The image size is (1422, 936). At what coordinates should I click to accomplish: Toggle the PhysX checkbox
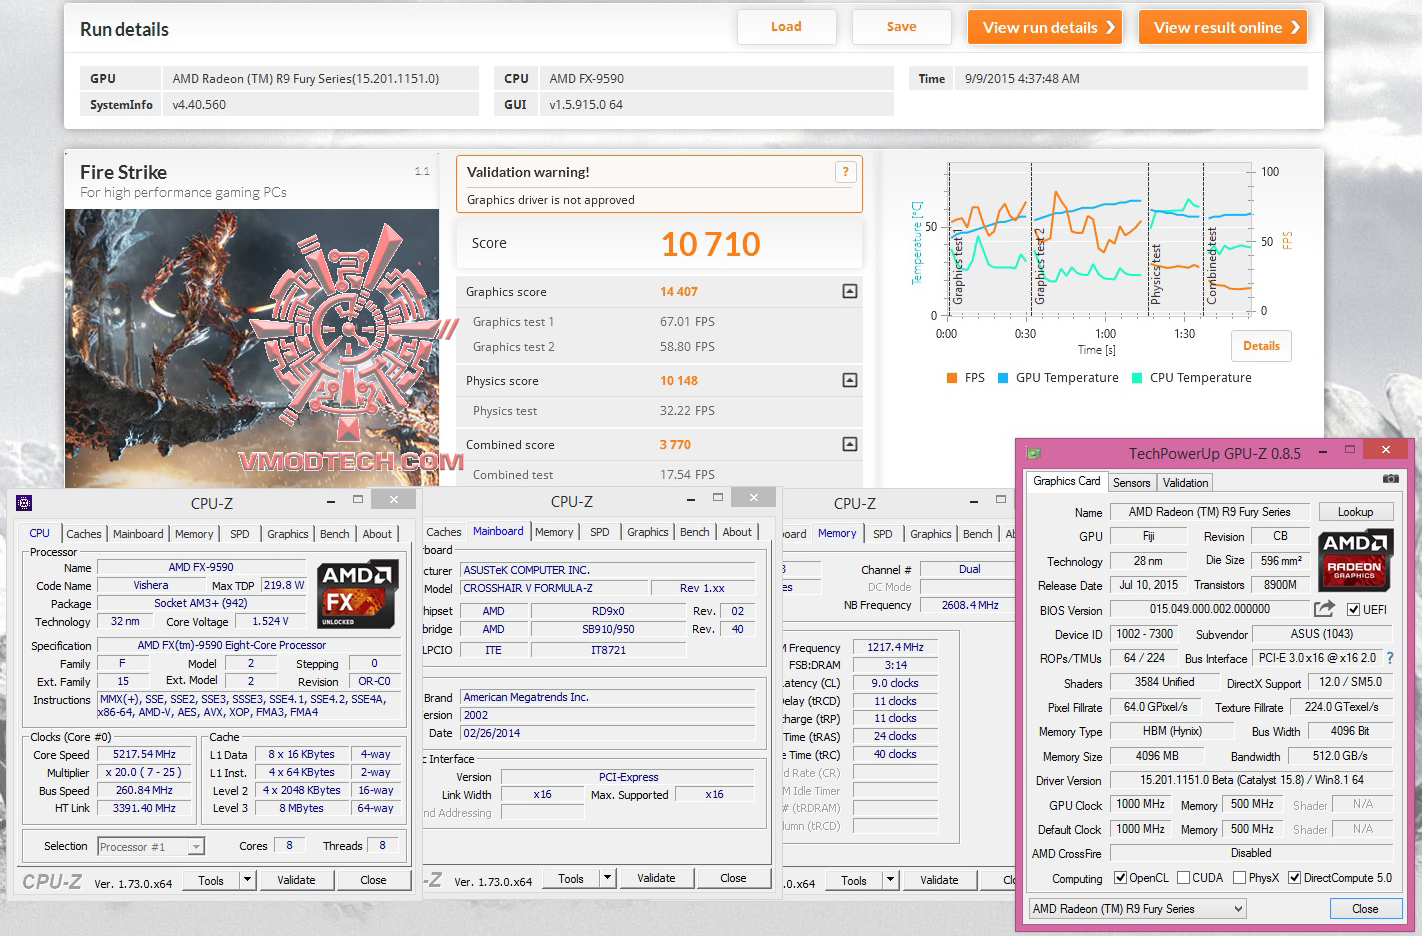1240,878
